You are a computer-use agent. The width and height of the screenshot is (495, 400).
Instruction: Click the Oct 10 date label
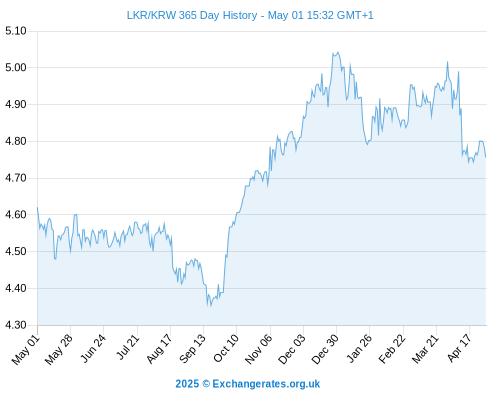click(x=226, y=348)
